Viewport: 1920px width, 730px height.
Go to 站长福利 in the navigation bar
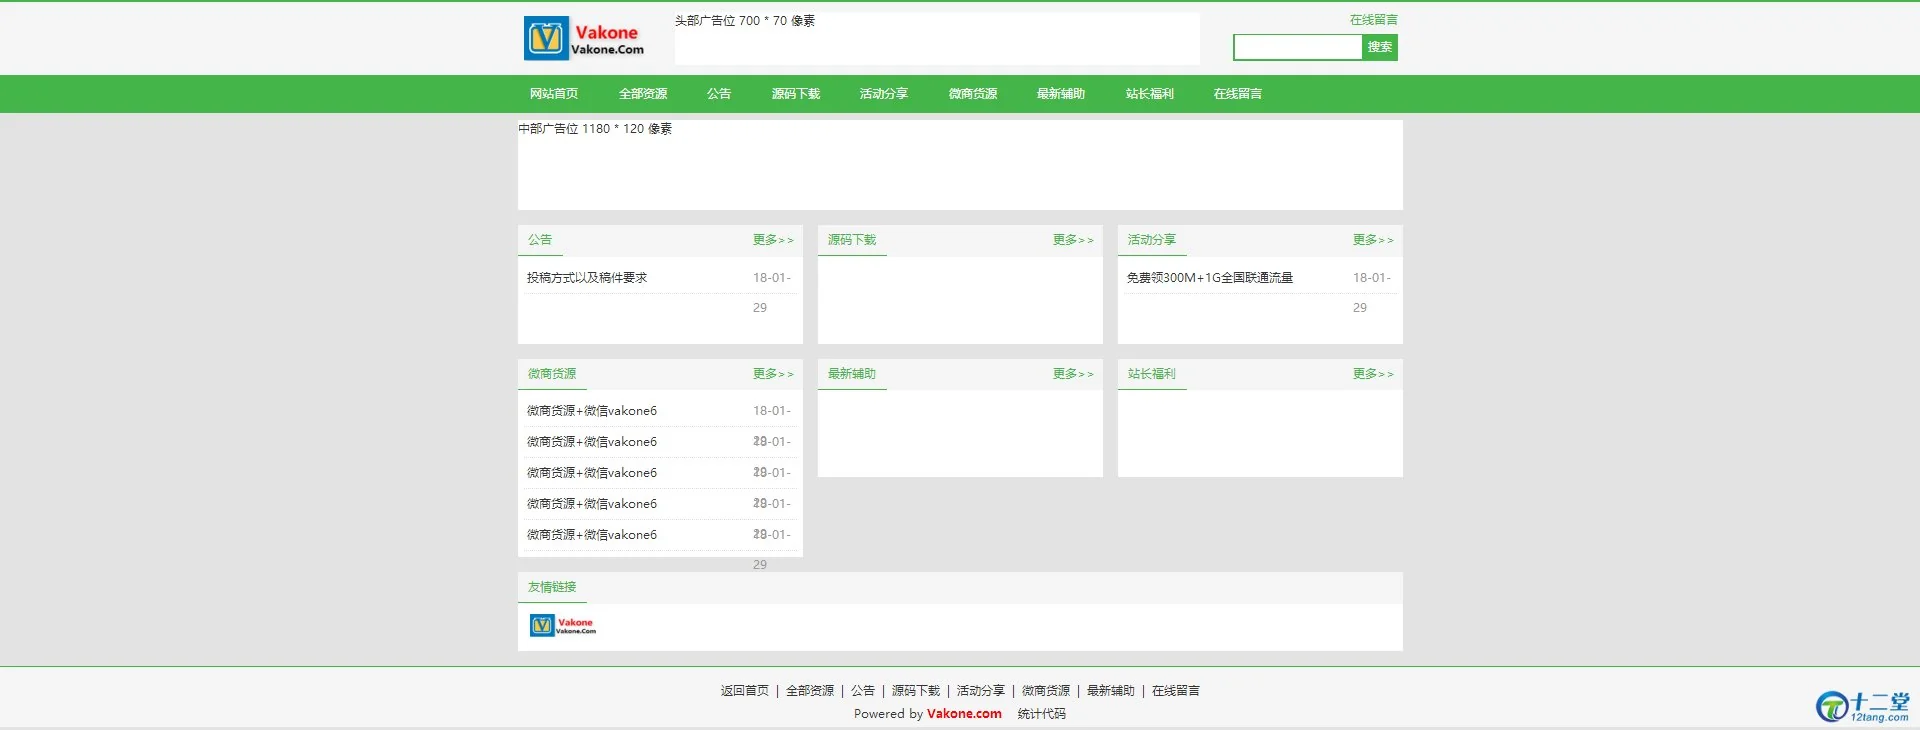(1149, 94)
